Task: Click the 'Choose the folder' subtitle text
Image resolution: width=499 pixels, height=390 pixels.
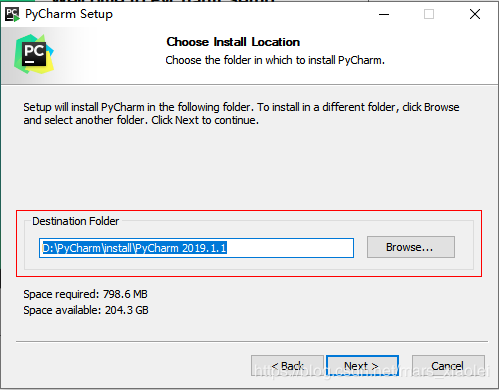Action: 275,60
